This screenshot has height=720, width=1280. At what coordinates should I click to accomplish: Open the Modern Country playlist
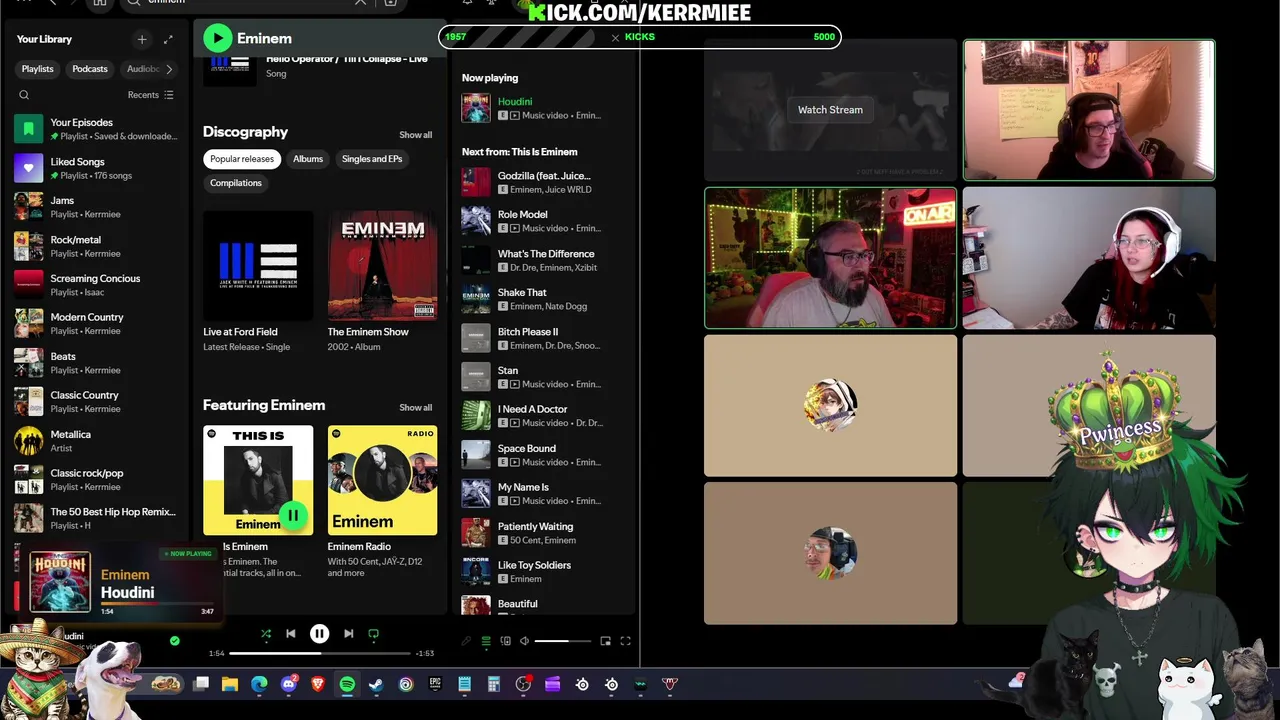(97, 323)
